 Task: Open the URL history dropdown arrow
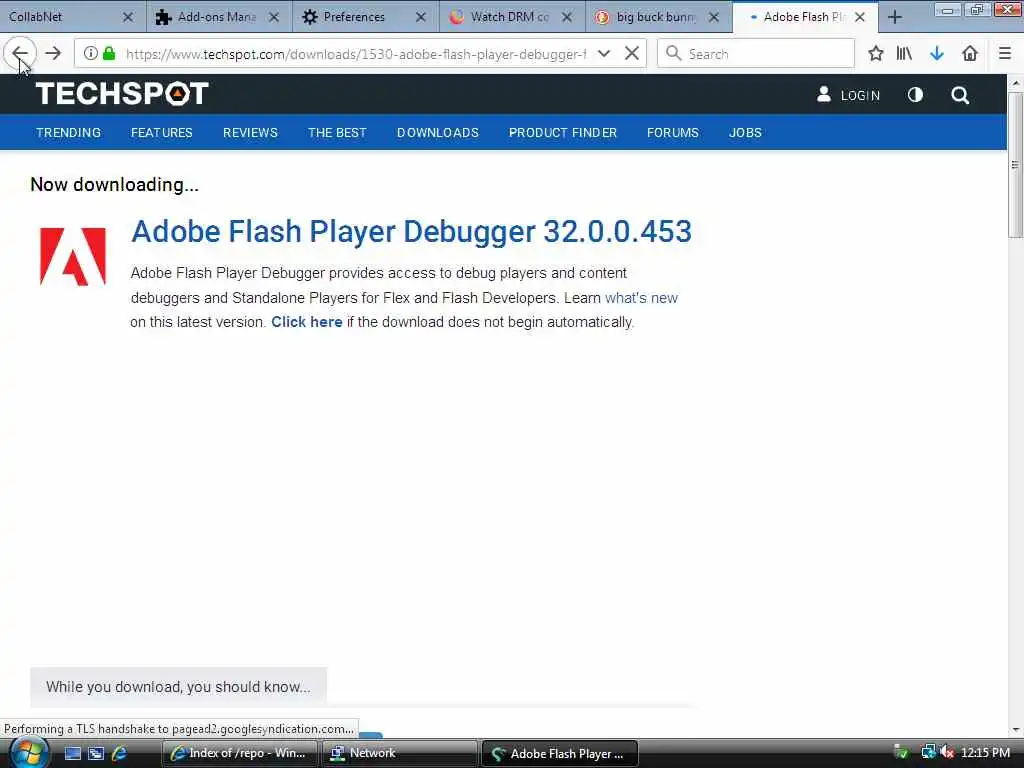(x=604, y=54)
